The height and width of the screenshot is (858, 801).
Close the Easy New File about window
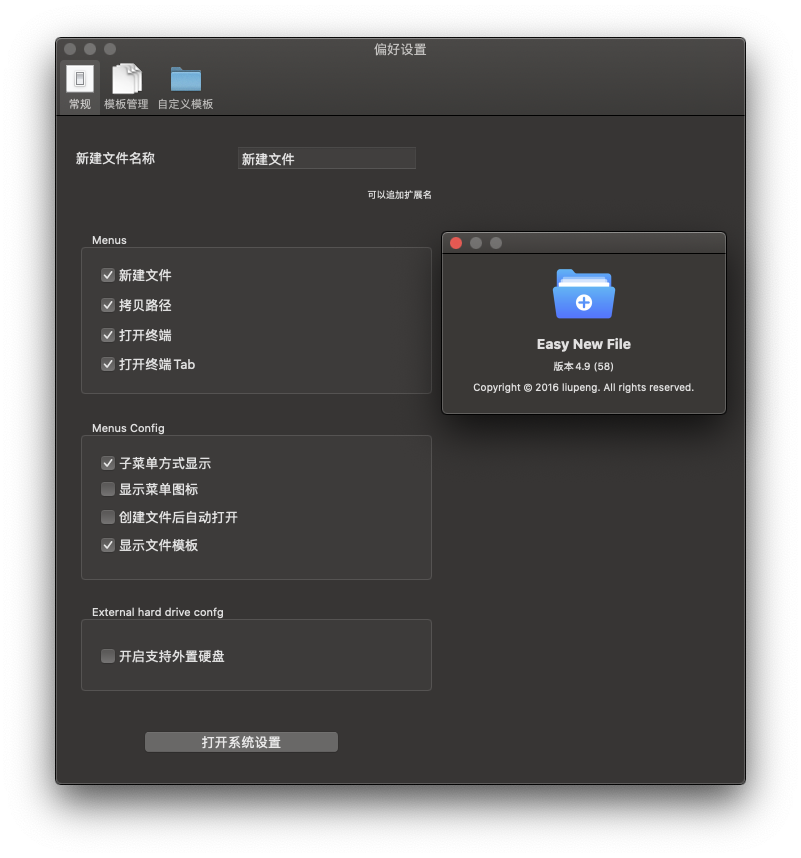456,243
